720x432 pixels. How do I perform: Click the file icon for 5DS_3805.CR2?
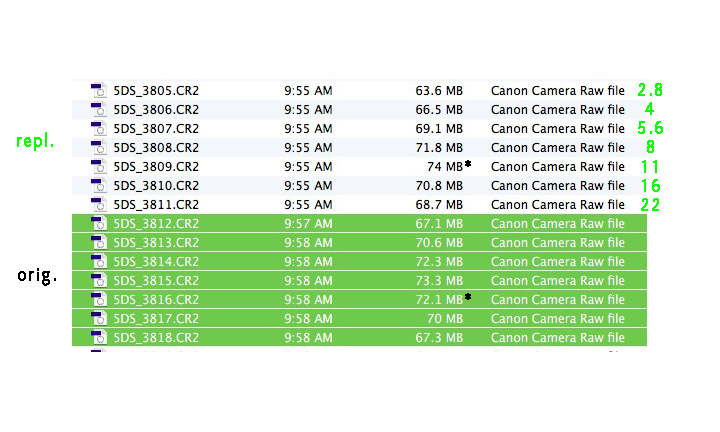click(98, 90)
